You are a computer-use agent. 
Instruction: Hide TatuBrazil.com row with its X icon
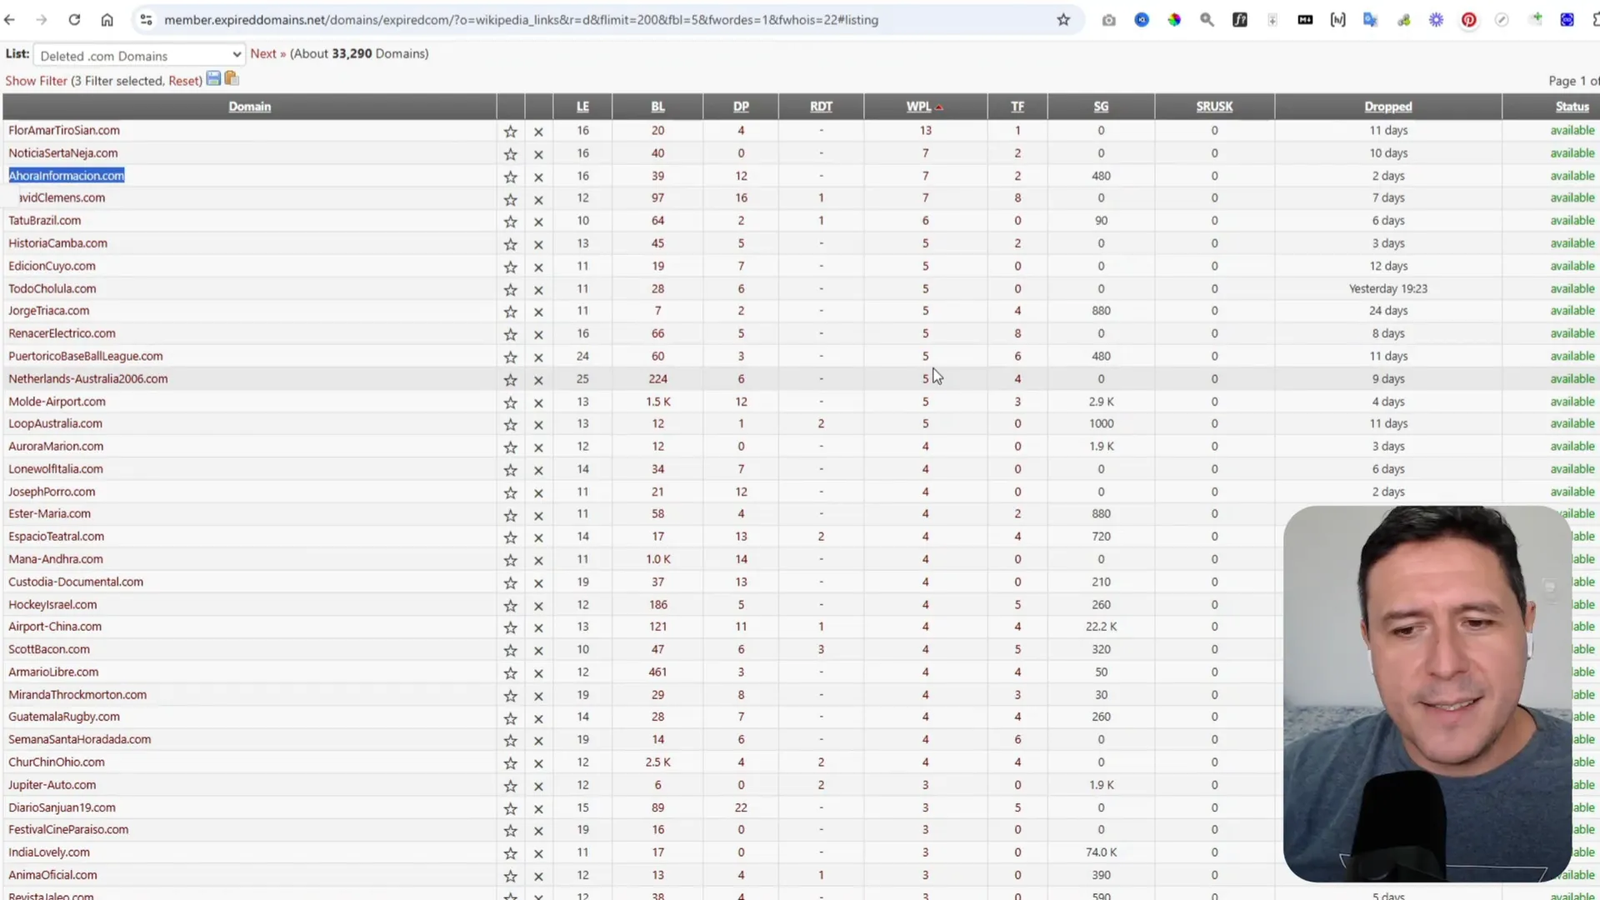coord(538,222)
